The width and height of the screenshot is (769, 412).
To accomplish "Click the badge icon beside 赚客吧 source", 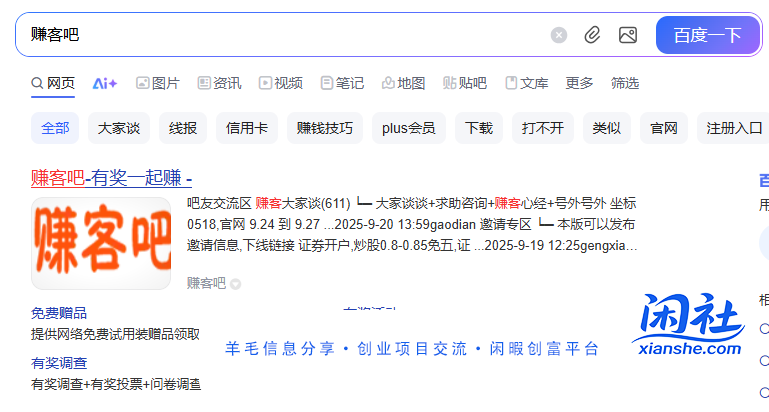I will [236, 284].
